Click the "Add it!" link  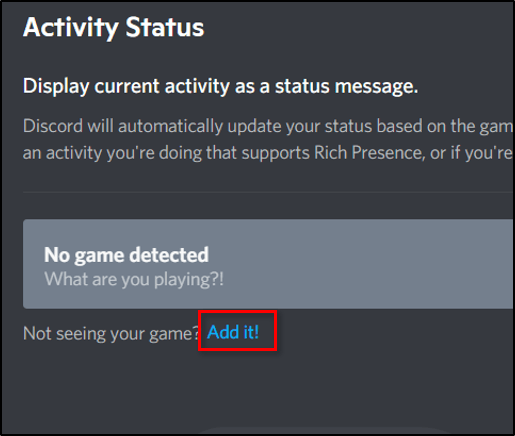click(x=233, y=332)
